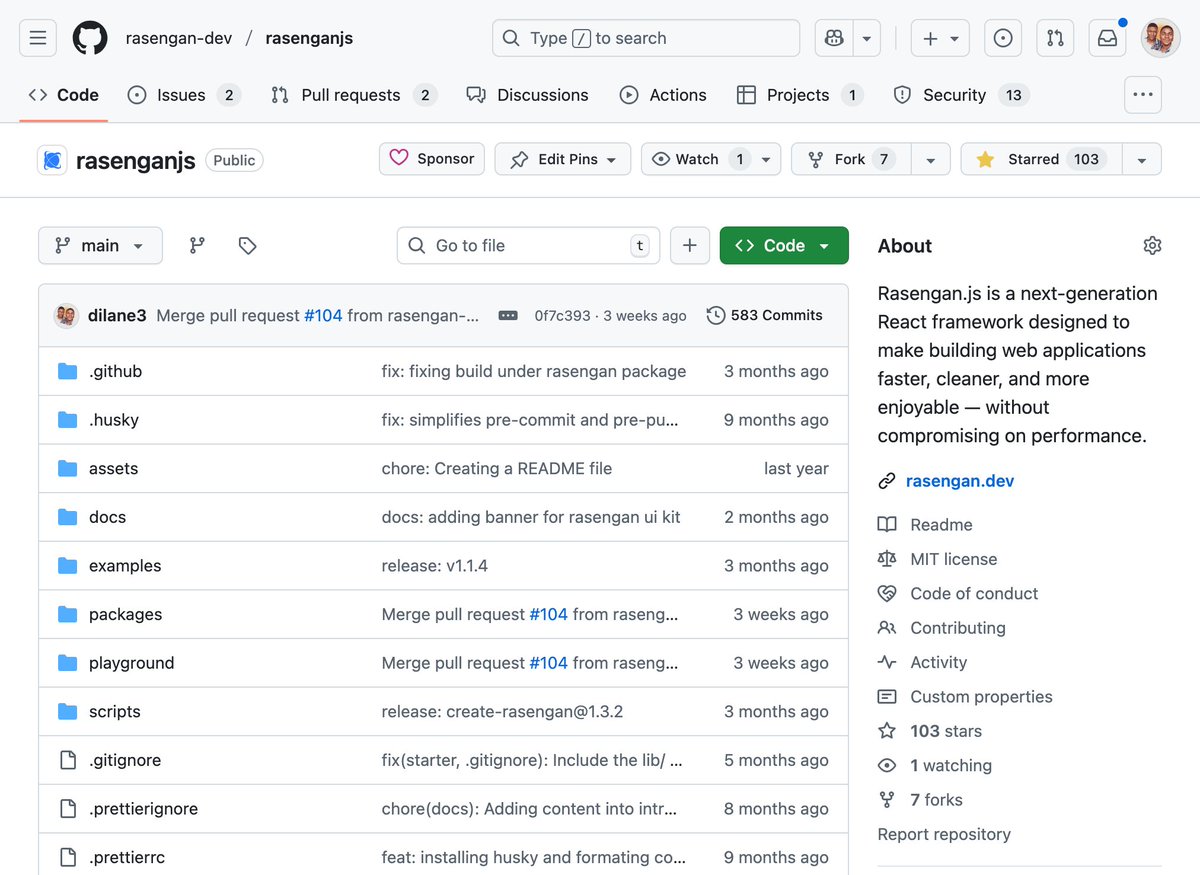Open About settings with the gear icon
The image size is (1200, 875).
pos(1152,245)
